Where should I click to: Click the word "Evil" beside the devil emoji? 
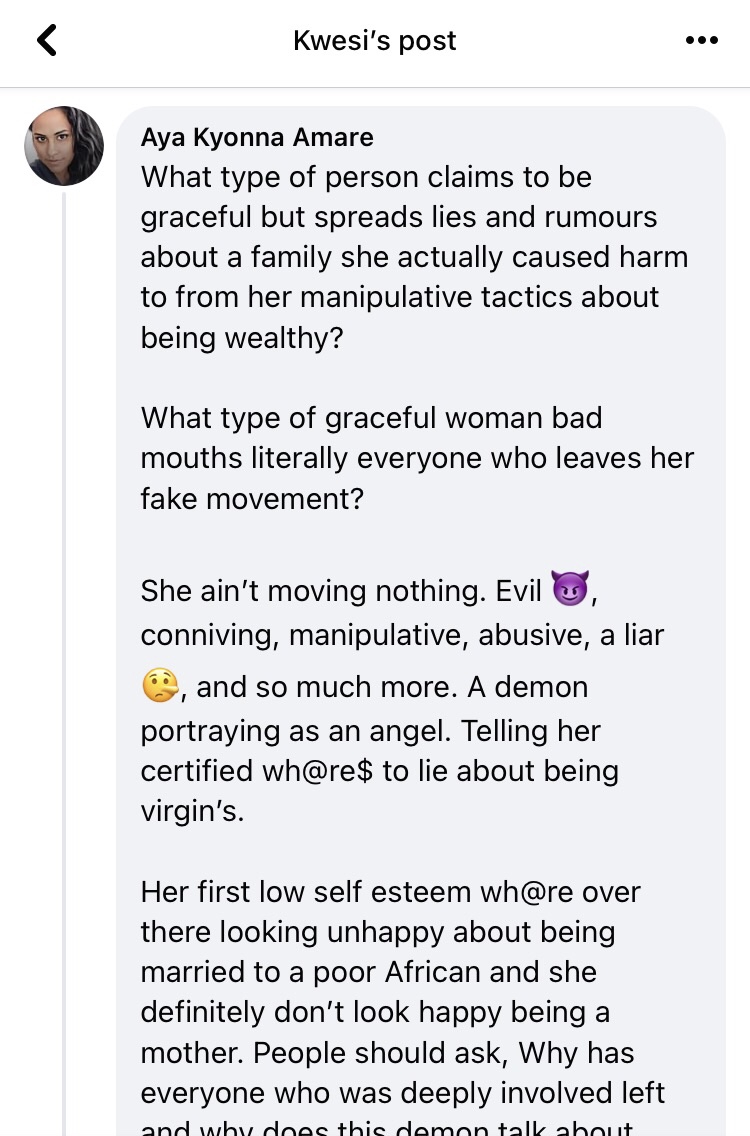point(520,591)
